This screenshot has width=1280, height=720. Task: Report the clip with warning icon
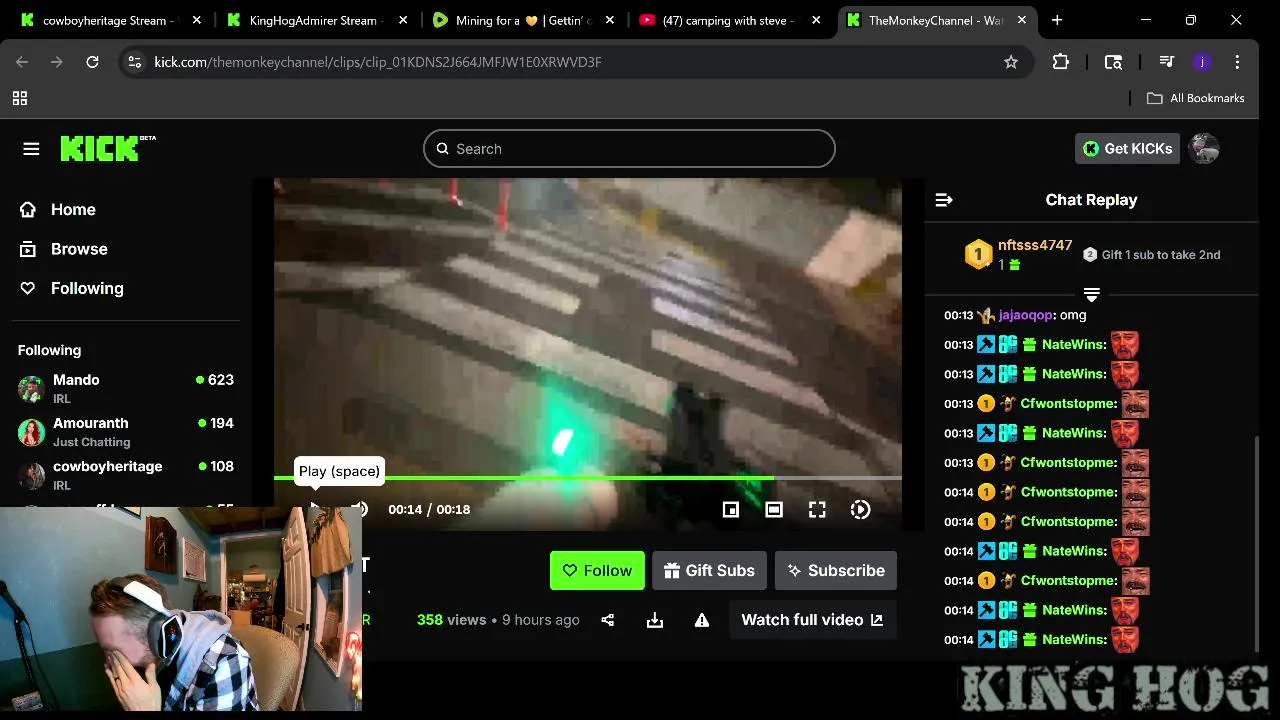point(702,620)
